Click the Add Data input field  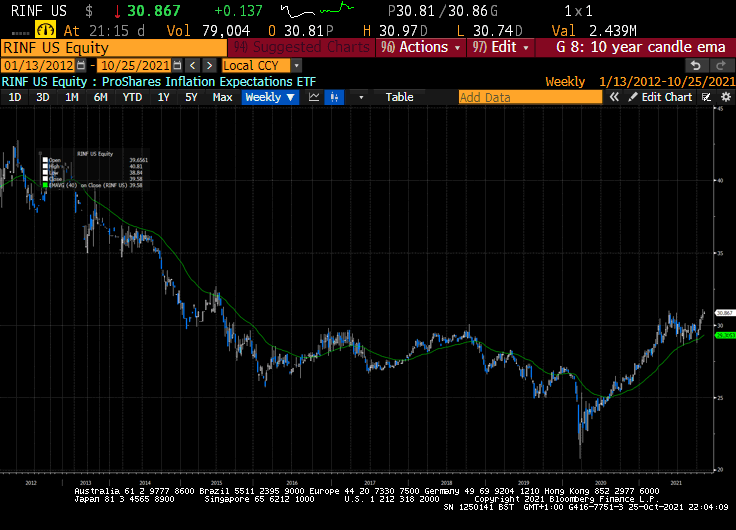tap(530, 97)
